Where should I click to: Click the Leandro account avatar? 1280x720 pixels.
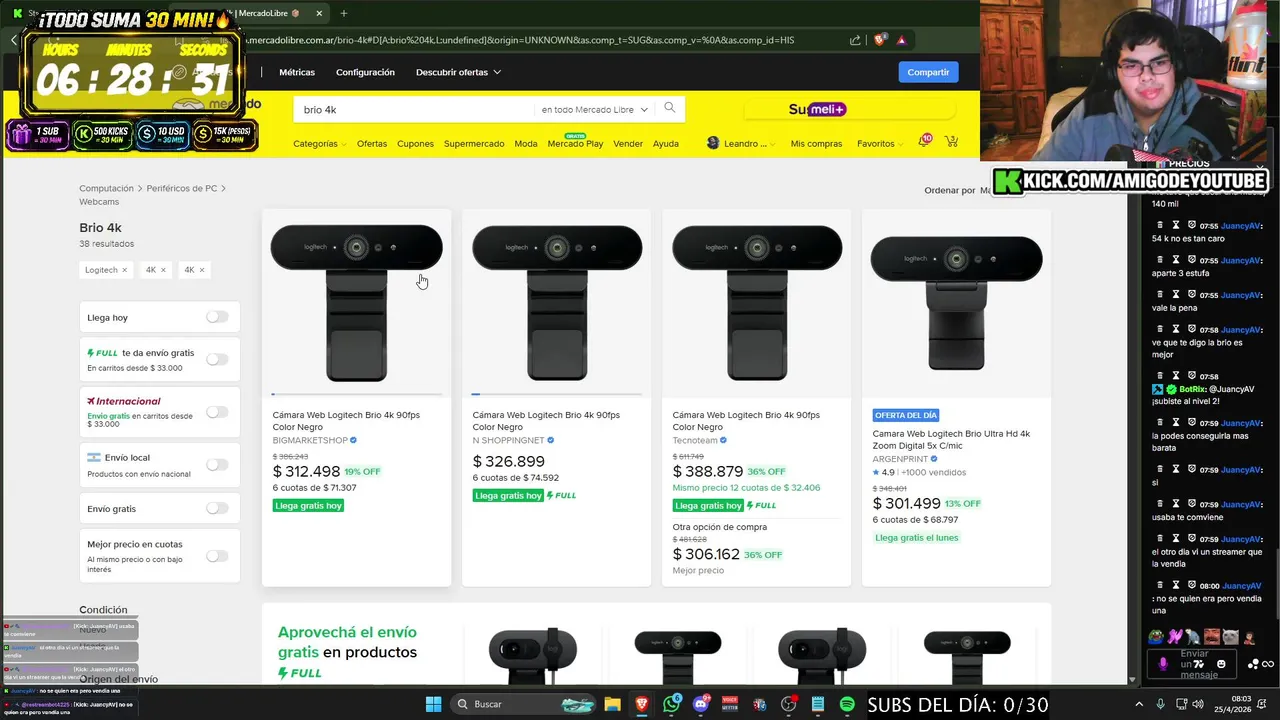tap(713, 143)
